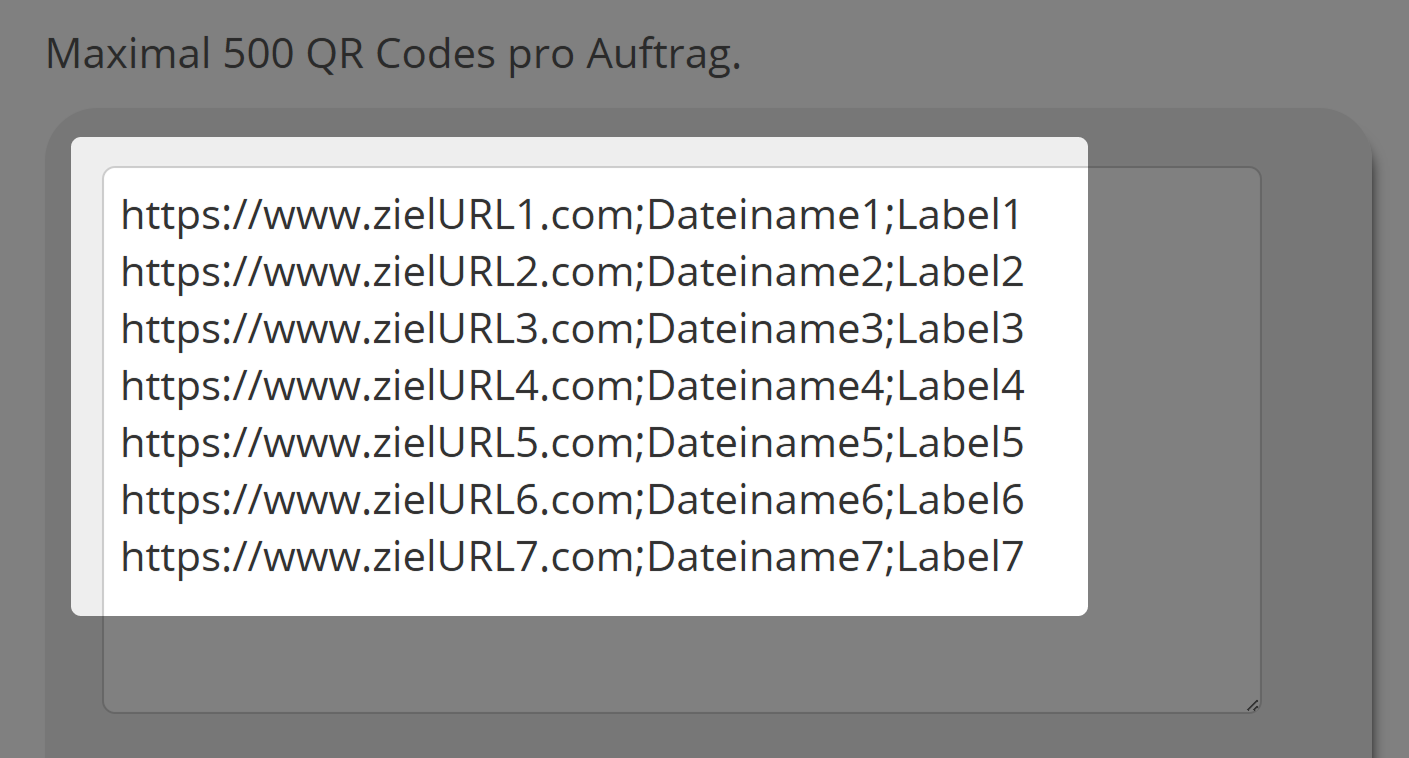Select the line containing zielURL4.com
1409x758 pixels.
pyautogui.click(x=570, y=385)
